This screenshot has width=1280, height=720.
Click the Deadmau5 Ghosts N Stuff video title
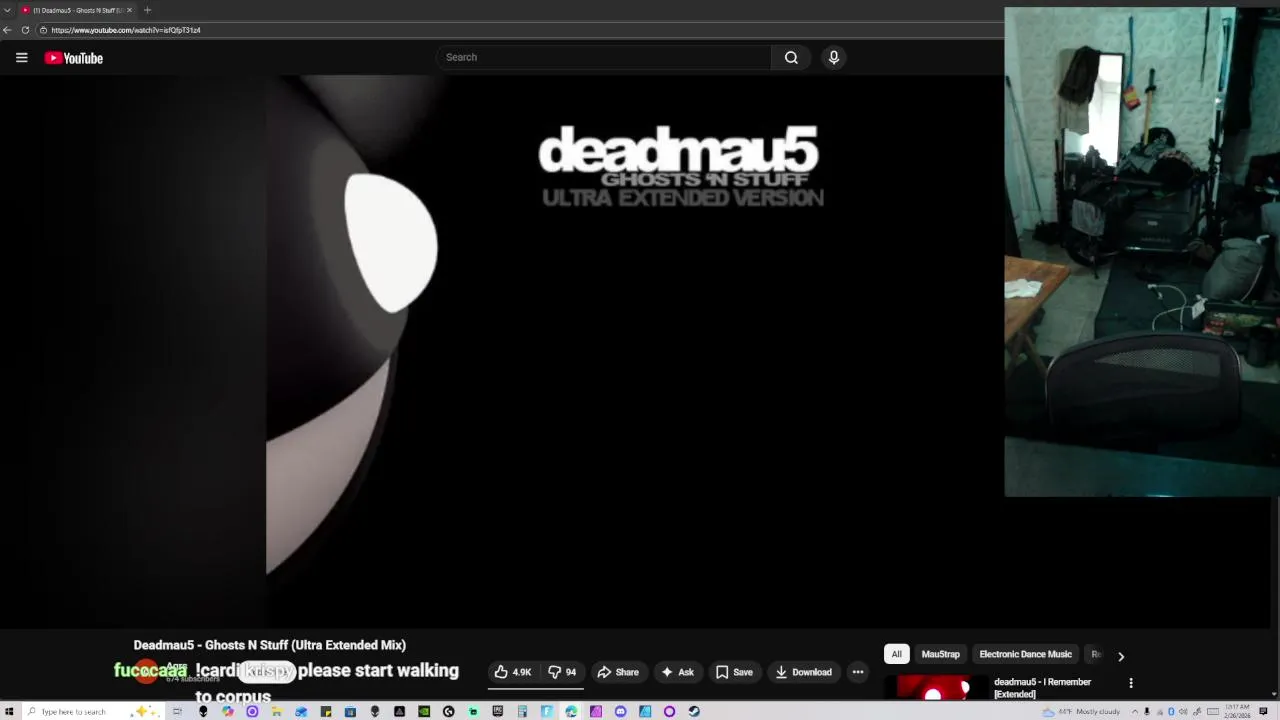(x=270, y=645)
